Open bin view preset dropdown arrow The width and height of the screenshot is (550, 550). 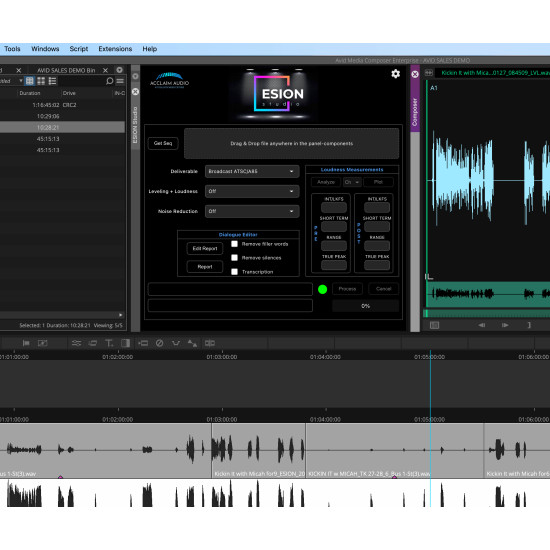[21, 81]
